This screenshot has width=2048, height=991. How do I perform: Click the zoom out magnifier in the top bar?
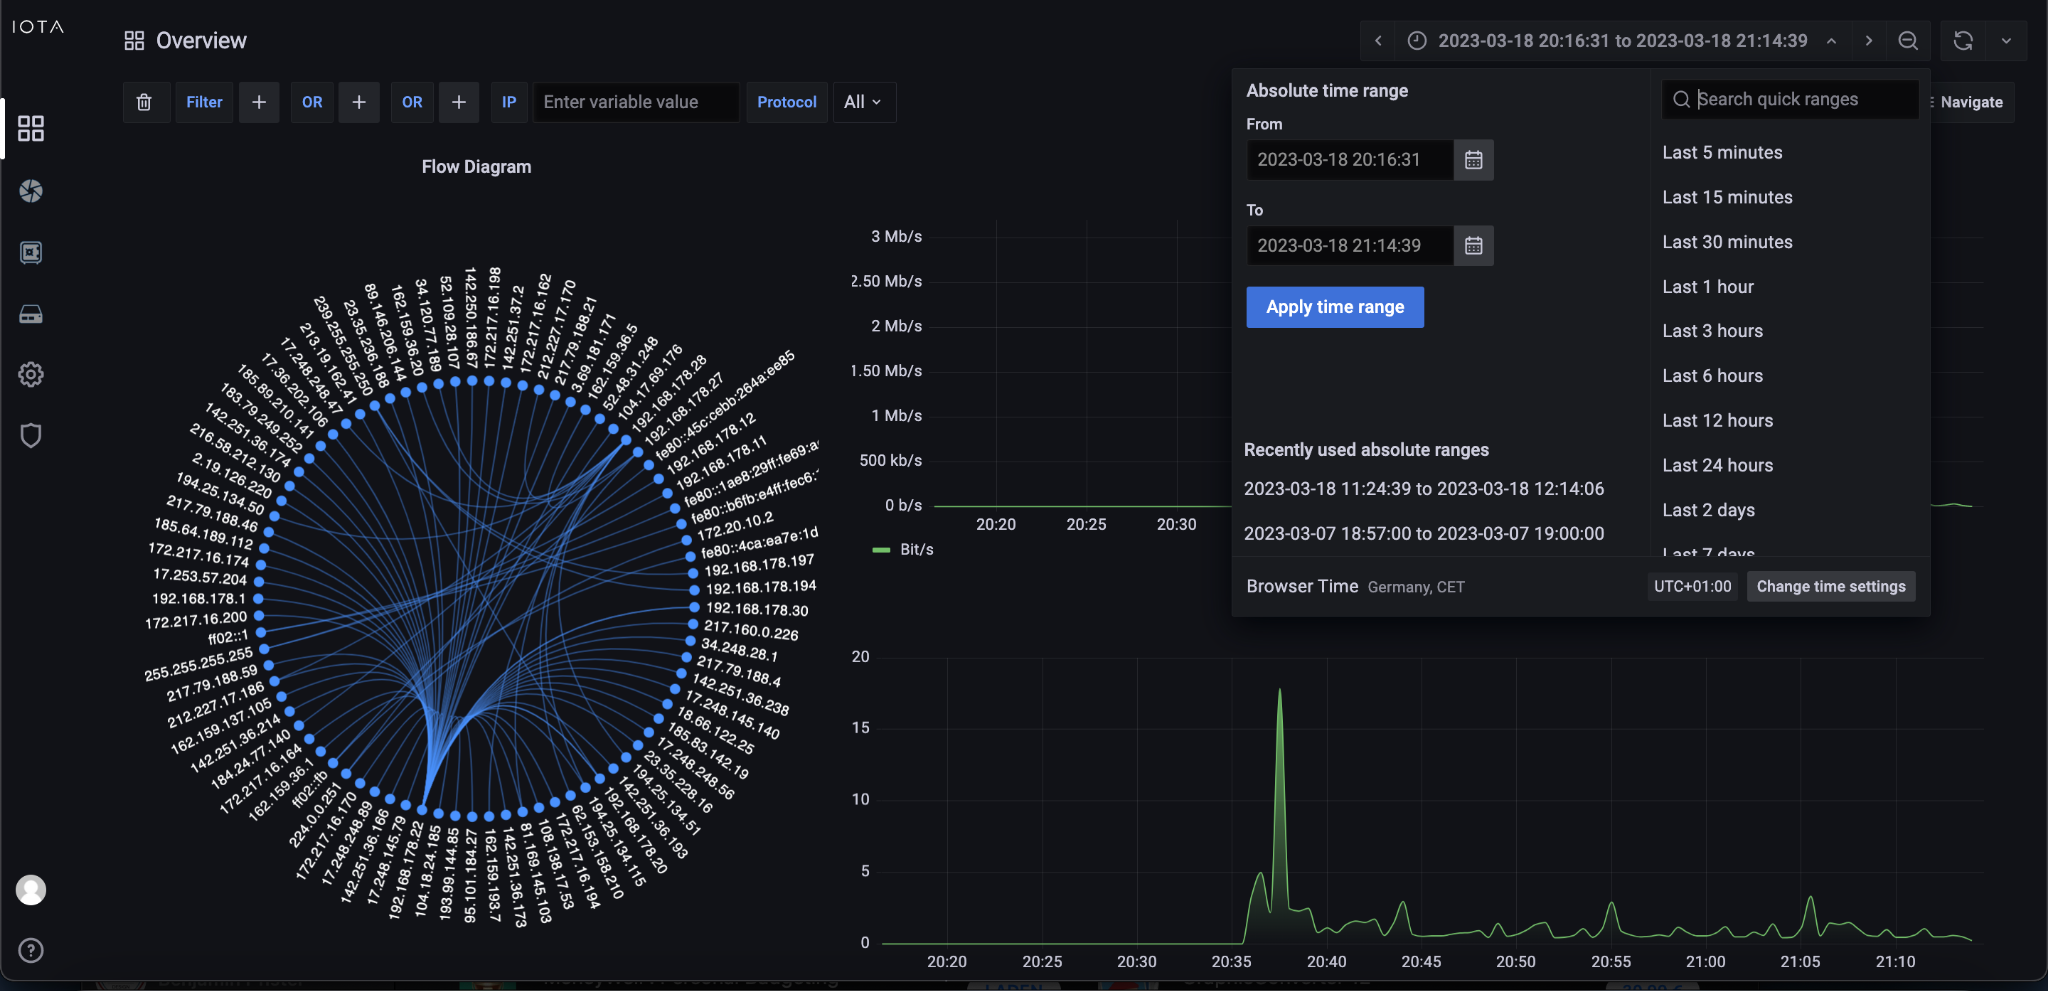(1907, 41)
